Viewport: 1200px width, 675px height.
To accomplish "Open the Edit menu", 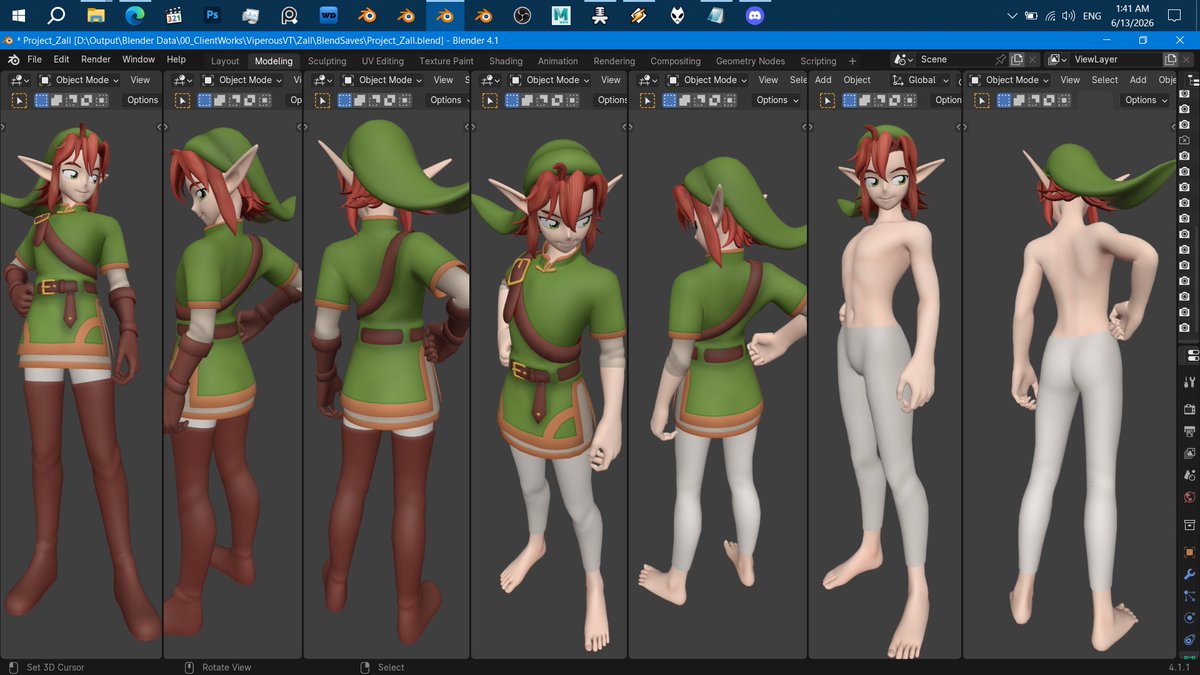I will 61,60.
